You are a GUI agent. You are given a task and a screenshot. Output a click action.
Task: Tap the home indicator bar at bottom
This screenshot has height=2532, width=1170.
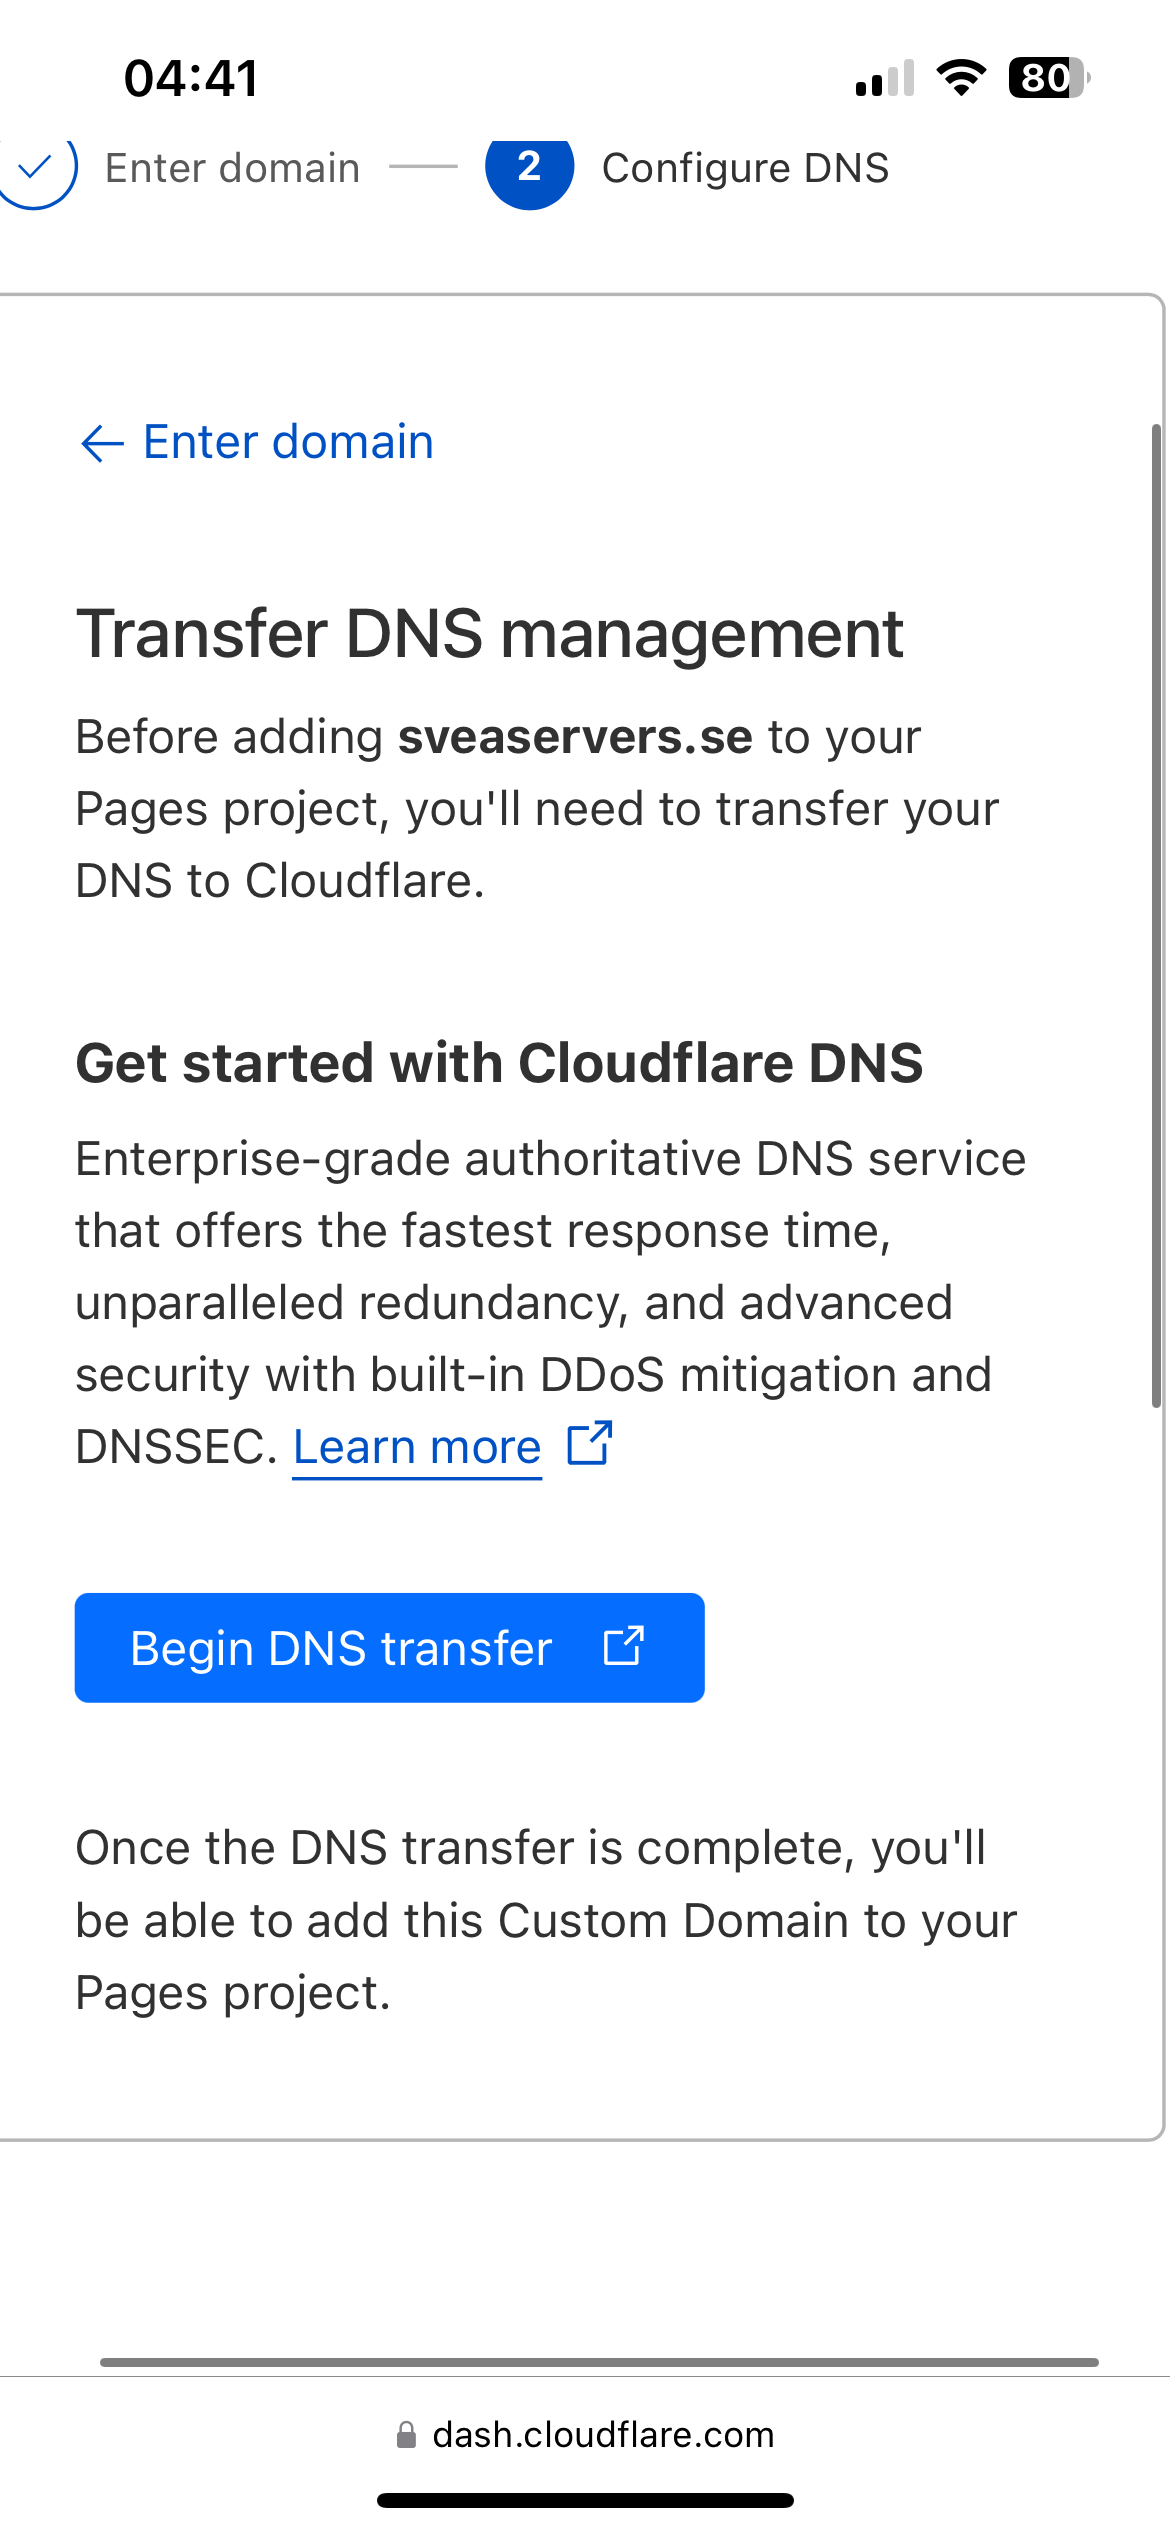click(x=585, y=2500)
